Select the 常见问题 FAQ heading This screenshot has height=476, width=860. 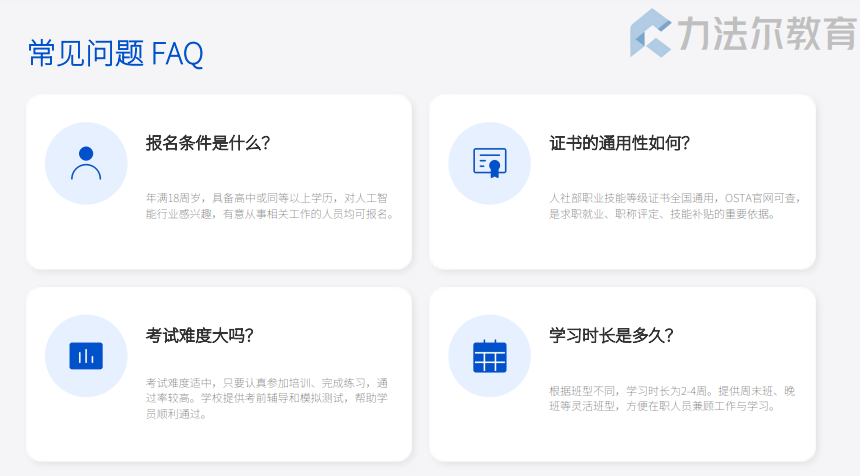[x=116, y=54]
